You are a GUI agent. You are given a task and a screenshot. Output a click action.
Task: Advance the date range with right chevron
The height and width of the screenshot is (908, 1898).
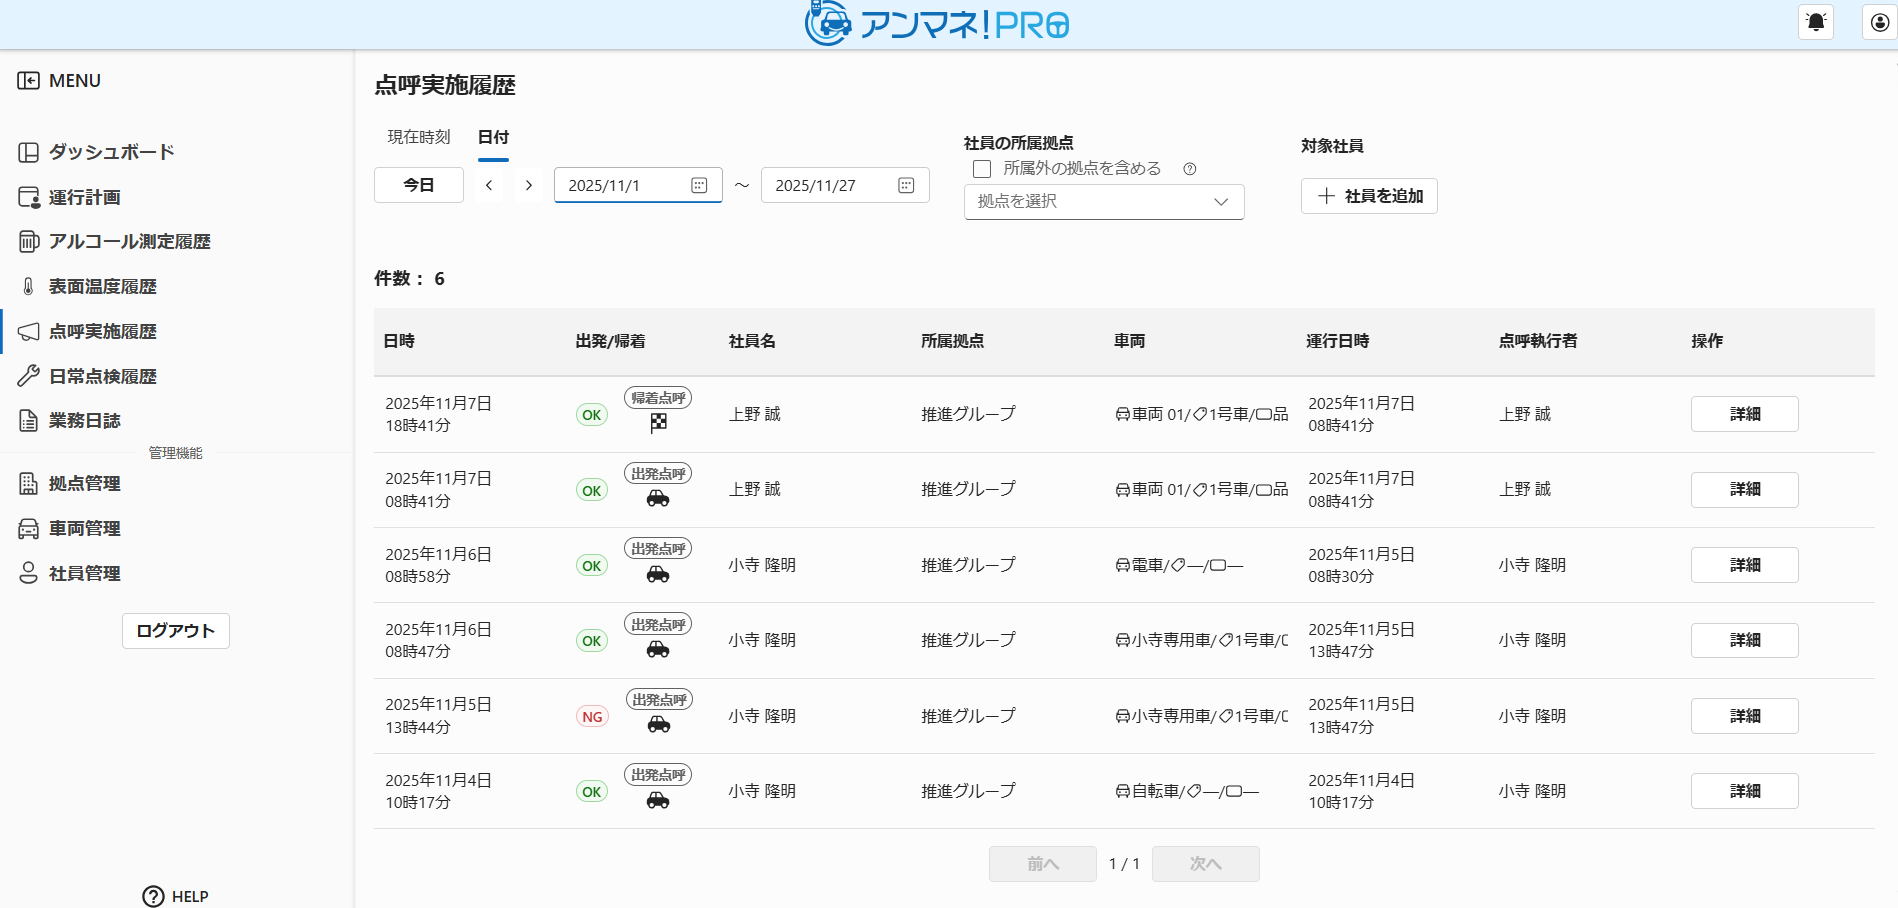tap(529, 186)
